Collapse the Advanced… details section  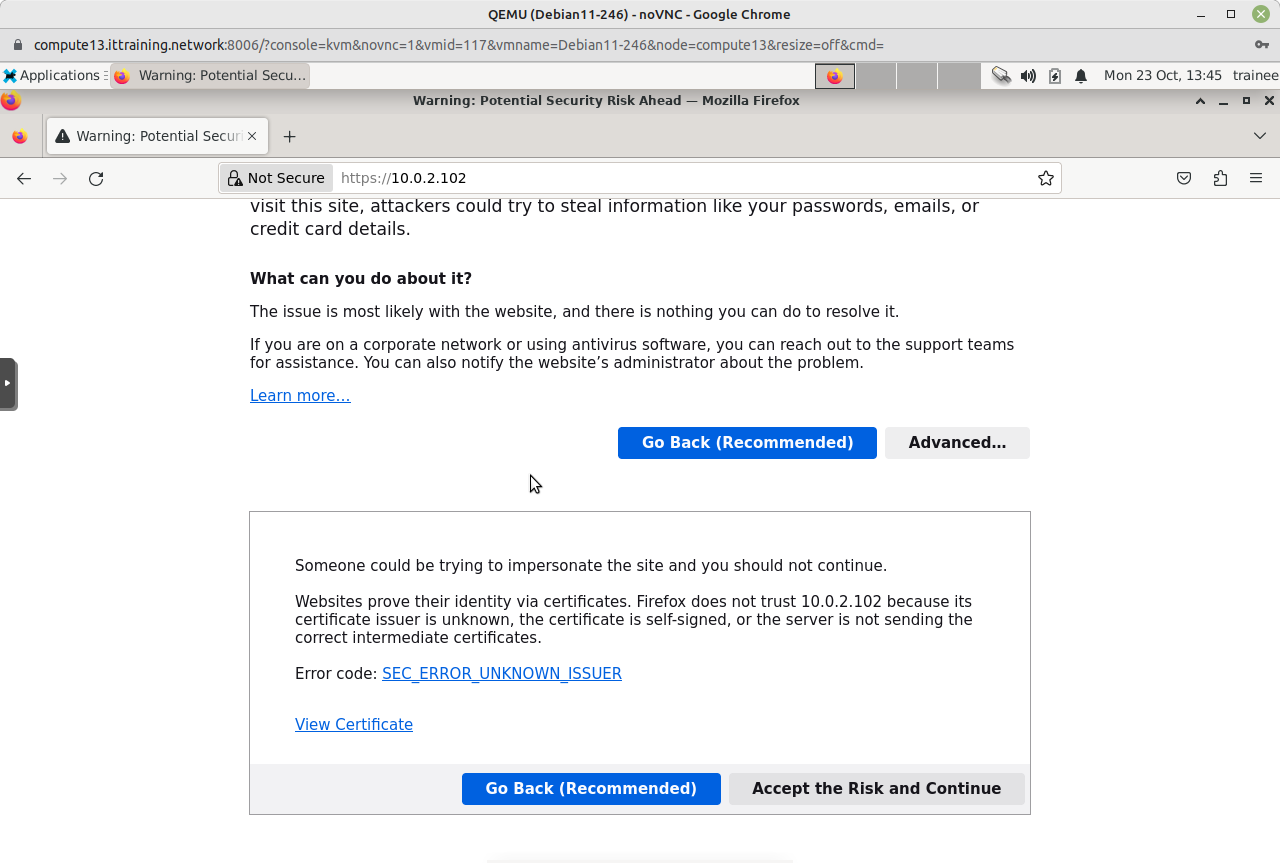coord(957,443)
